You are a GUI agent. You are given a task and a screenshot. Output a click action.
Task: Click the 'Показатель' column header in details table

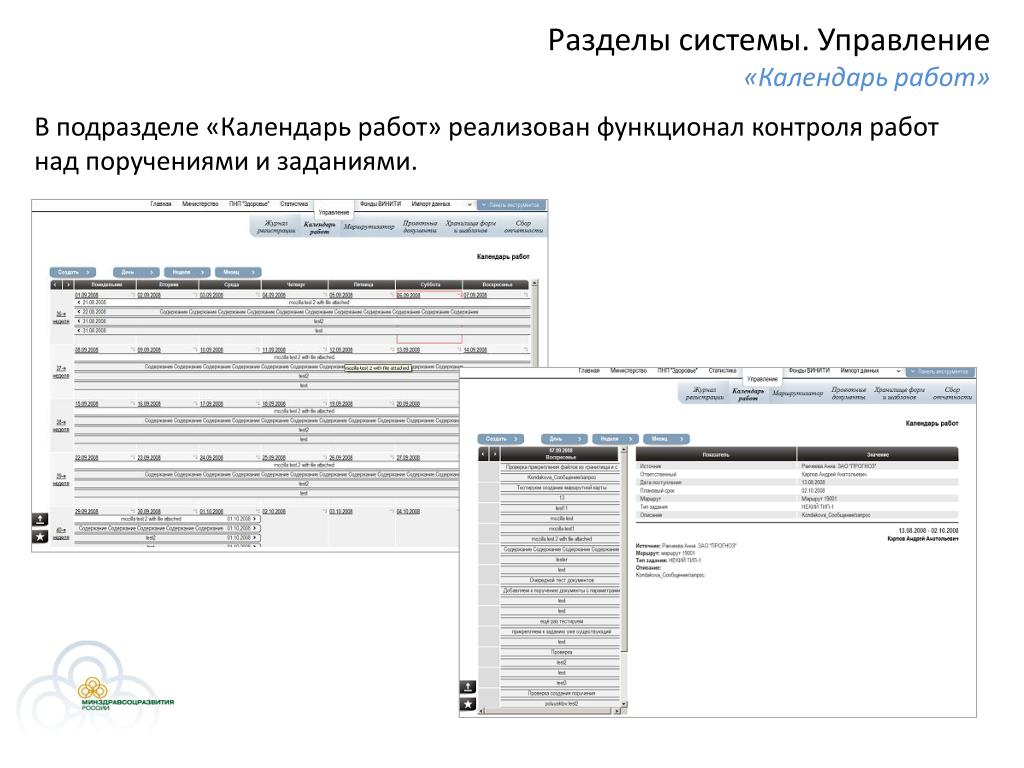pyautogui.click(x=716, y=454)
